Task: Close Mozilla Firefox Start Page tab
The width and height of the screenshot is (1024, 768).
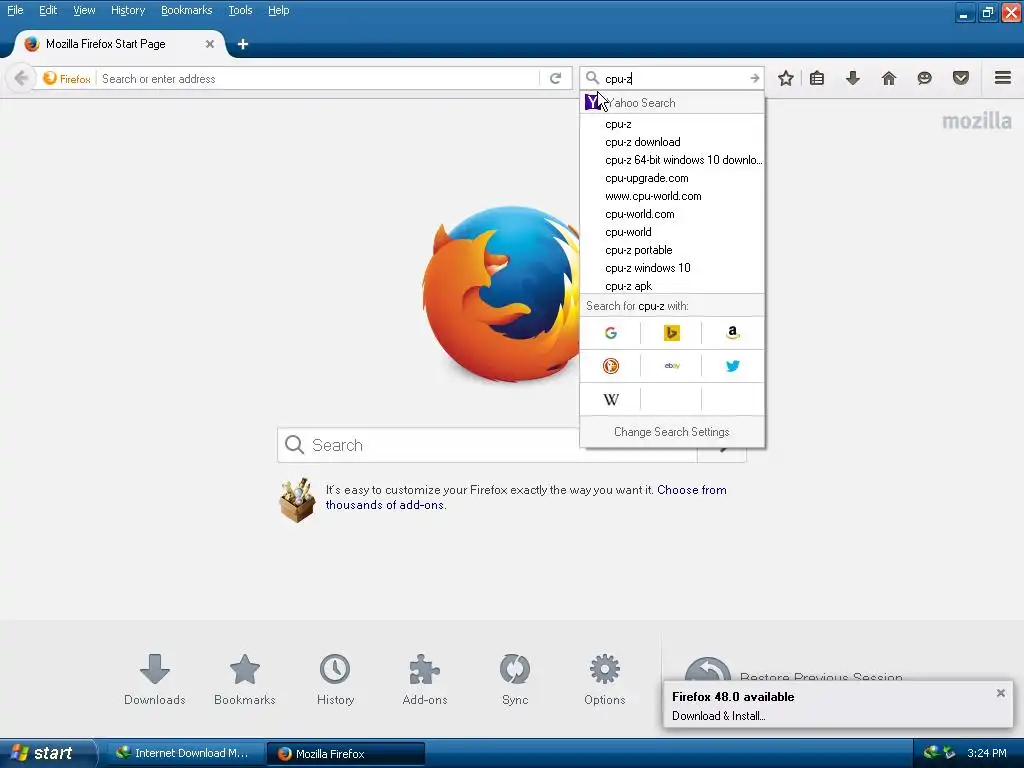Action: click(x=210, y=44)
